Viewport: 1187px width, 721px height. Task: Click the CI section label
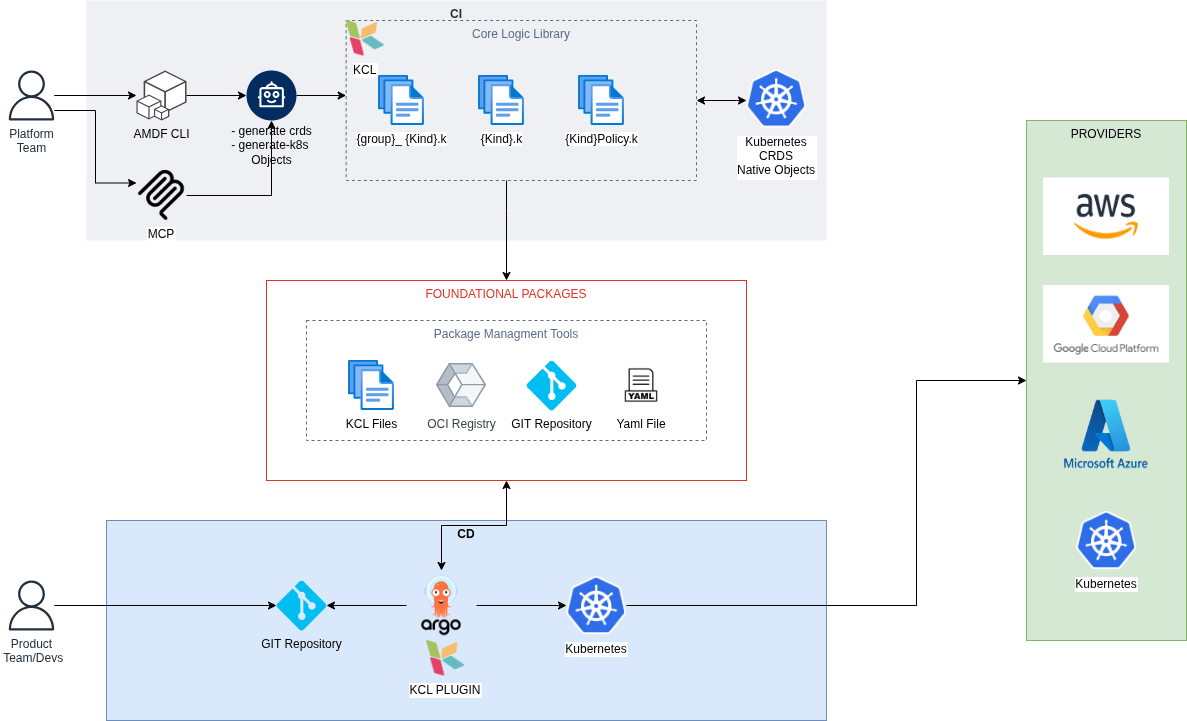(456, 14)
